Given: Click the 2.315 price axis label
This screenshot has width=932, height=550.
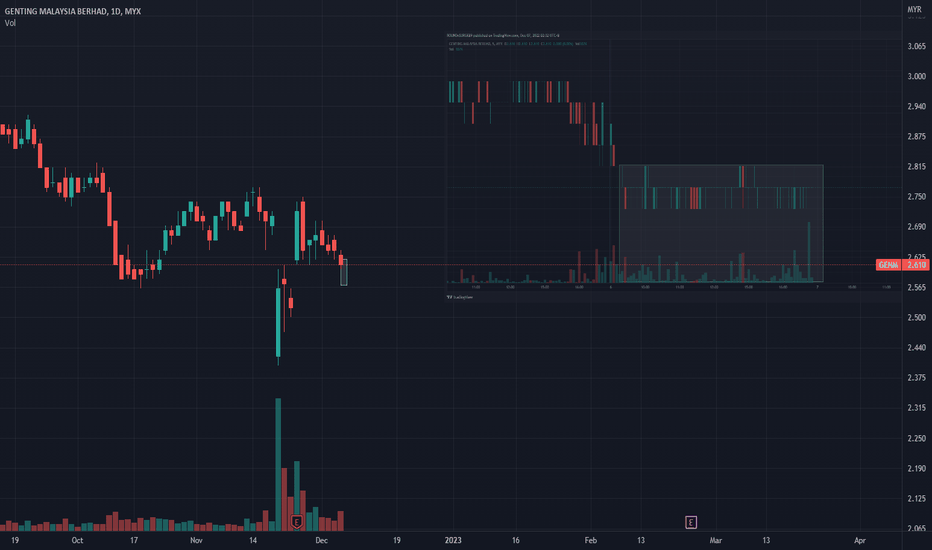Looking at the screenshot, I should [916, 407].
